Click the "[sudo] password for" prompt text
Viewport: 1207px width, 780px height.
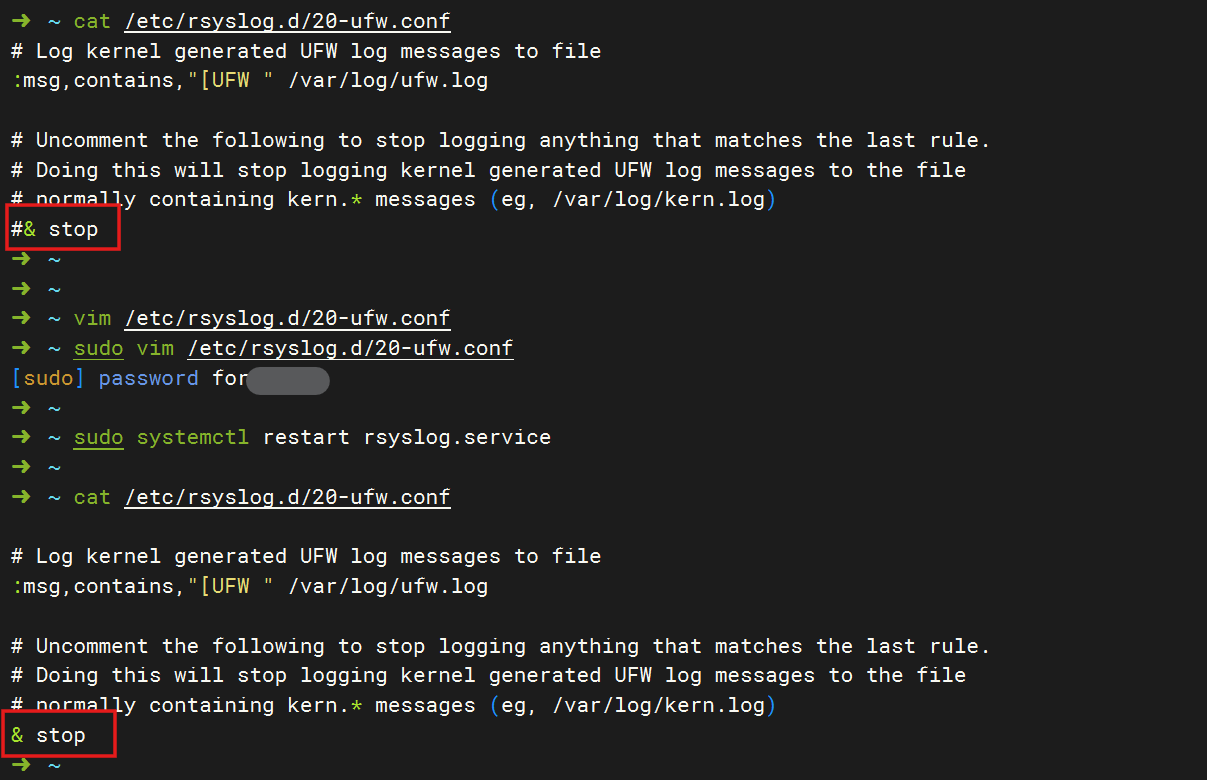click(129, 378)
